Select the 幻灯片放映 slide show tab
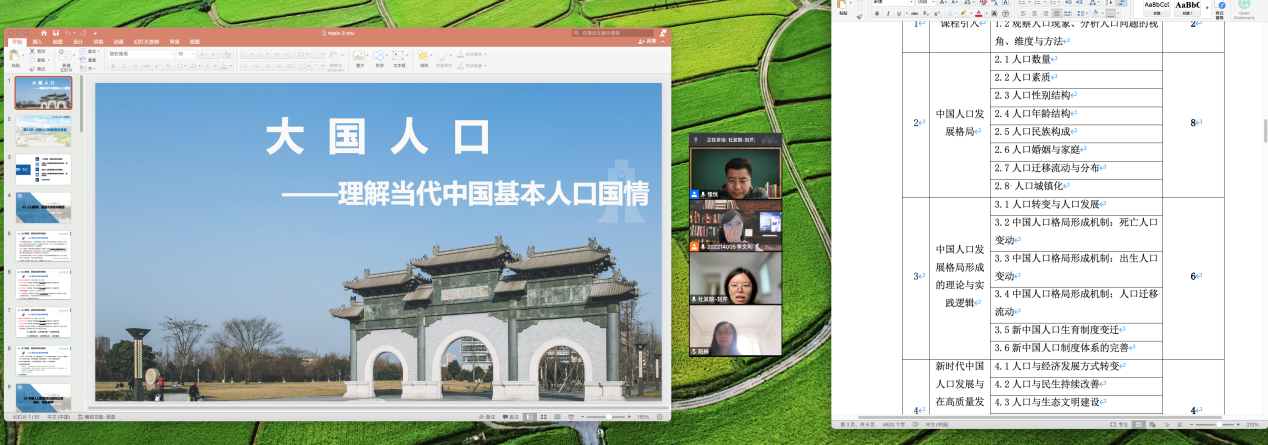 point(147,42)
